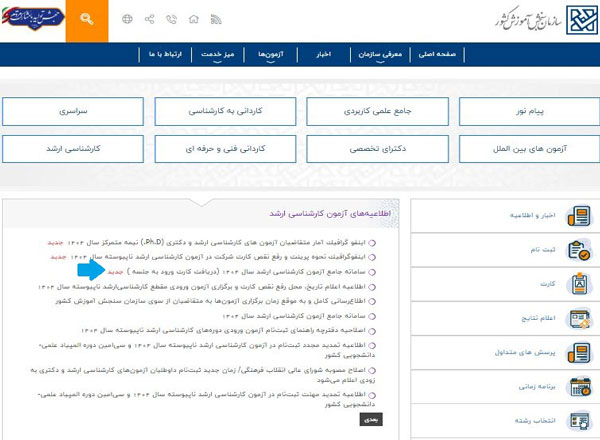Viewport: 600px width, 440px height.
Task: Click the blue emblem banner top-left
Action: coord(33,18)
